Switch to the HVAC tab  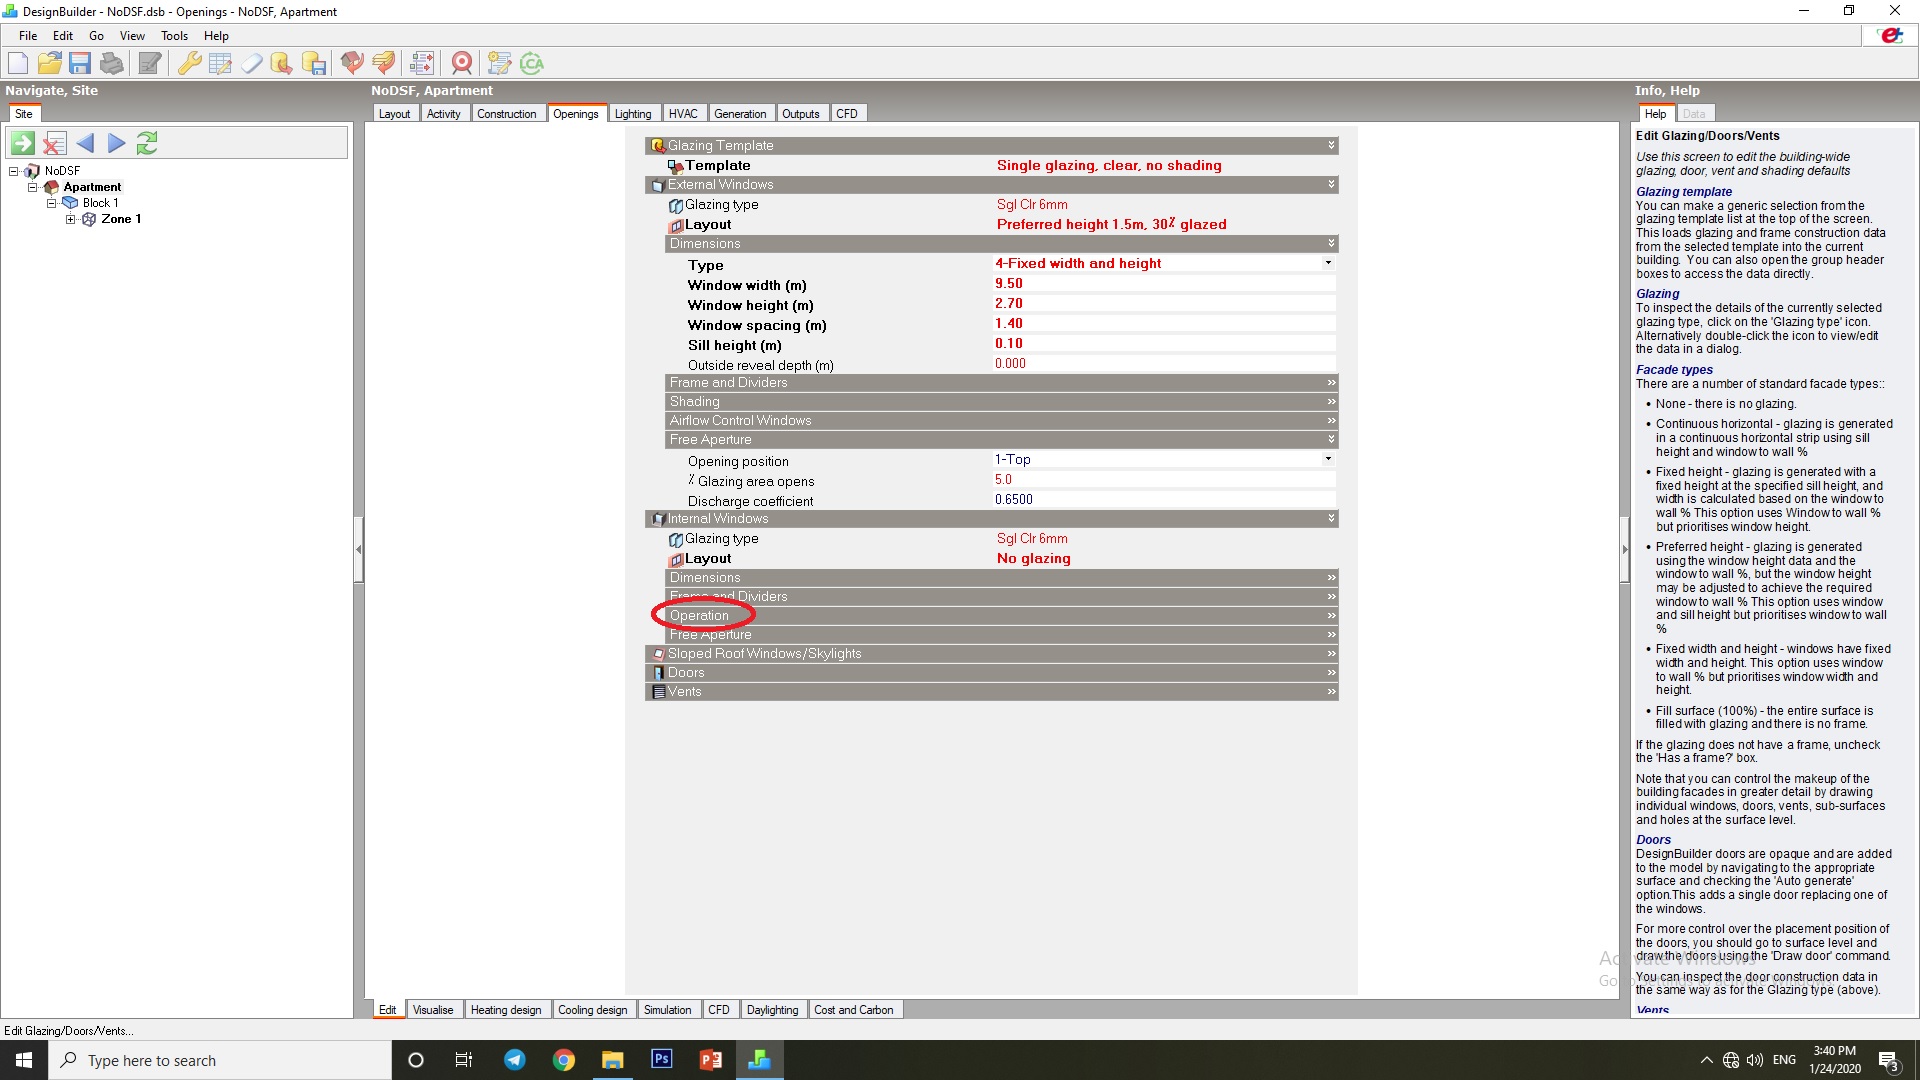(683, 114)
